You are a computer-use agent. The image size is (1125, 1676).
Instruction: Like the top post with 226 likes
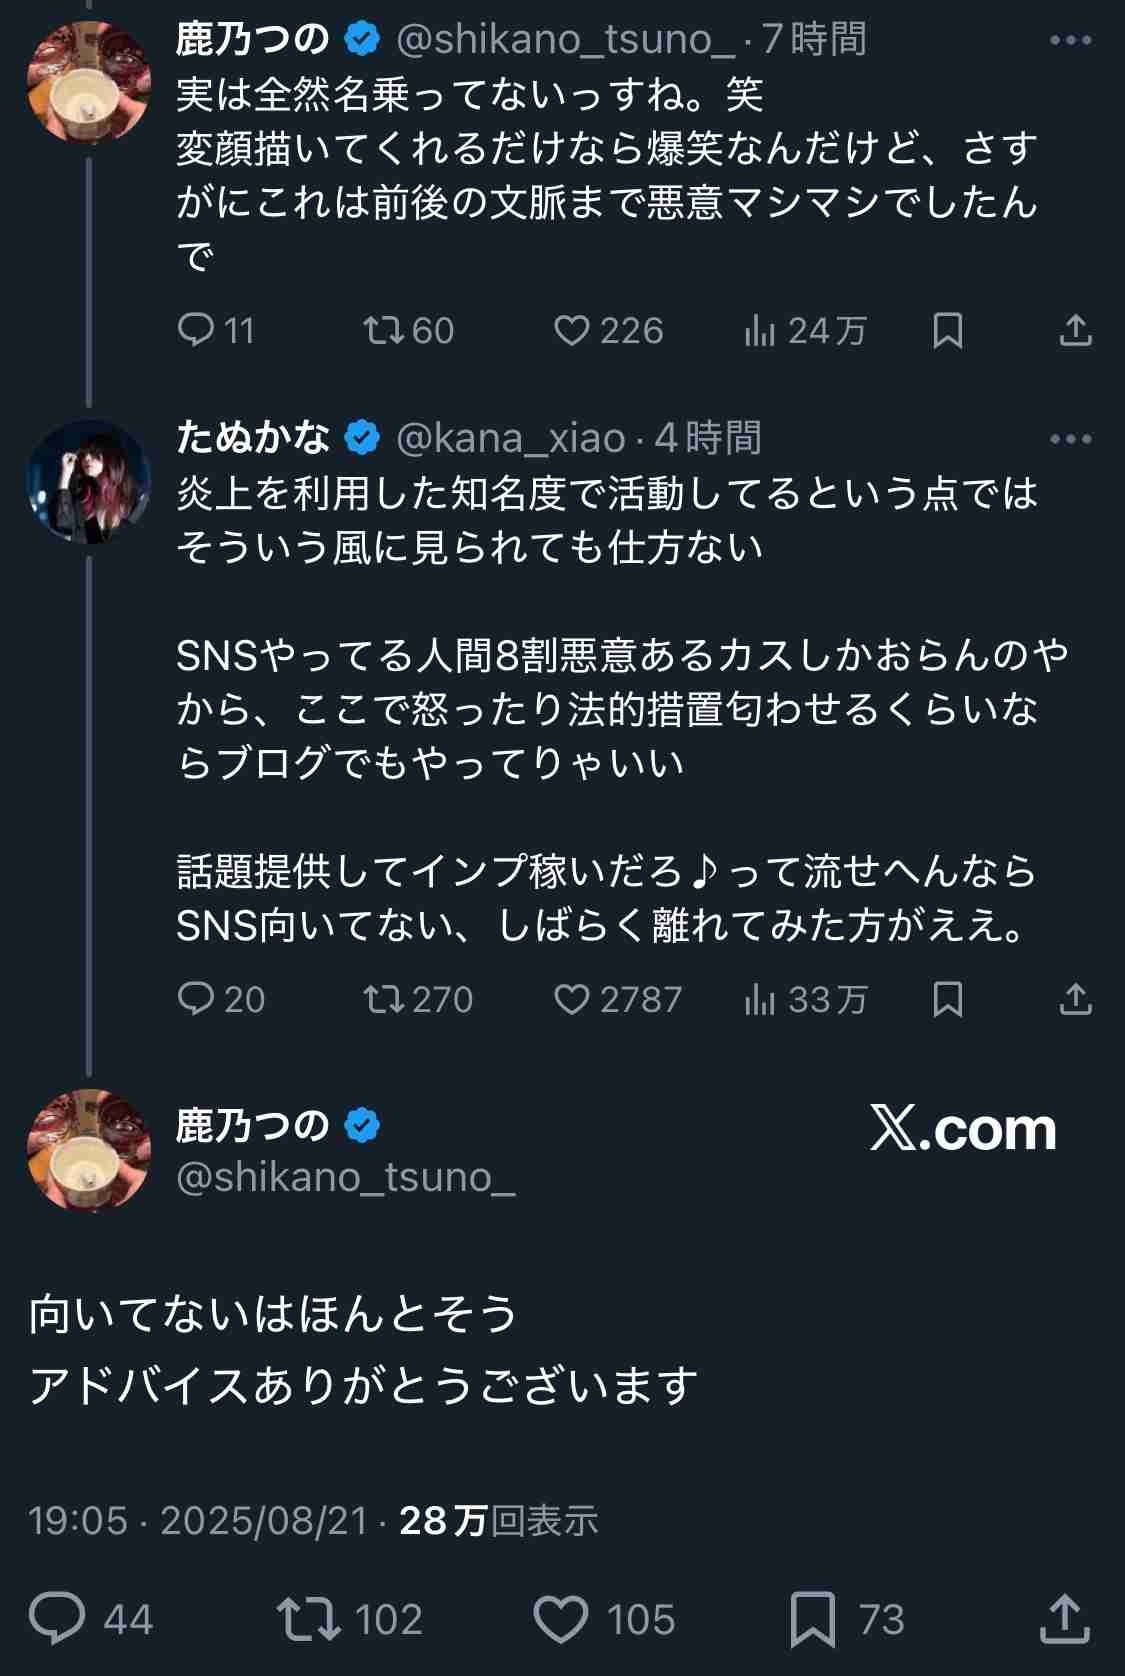[572, 330]
